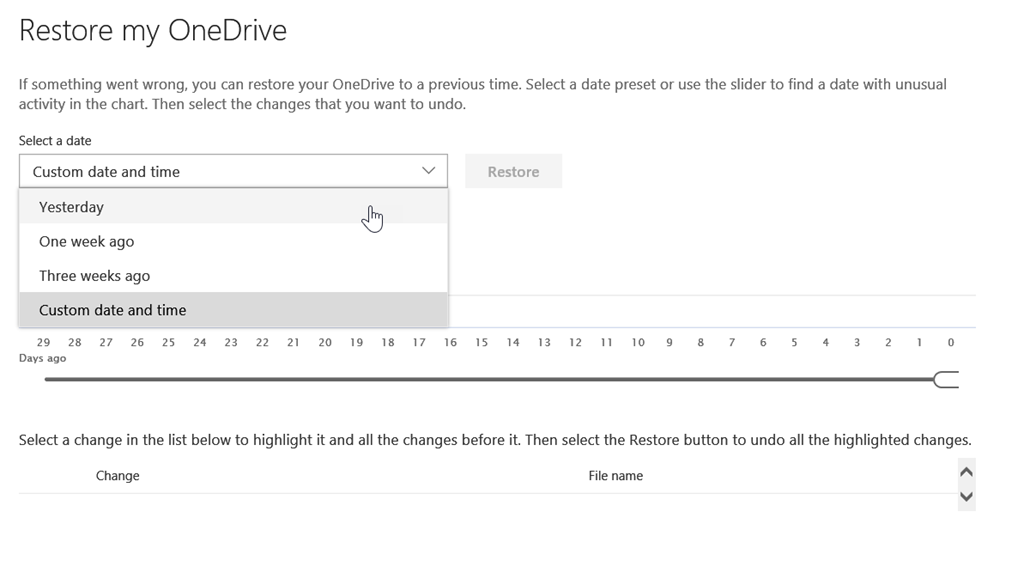Click the dropdown chevron arrow icon
Image resolution: width=1024 pixels, height=585 pixels.
[x=428, y=171]
